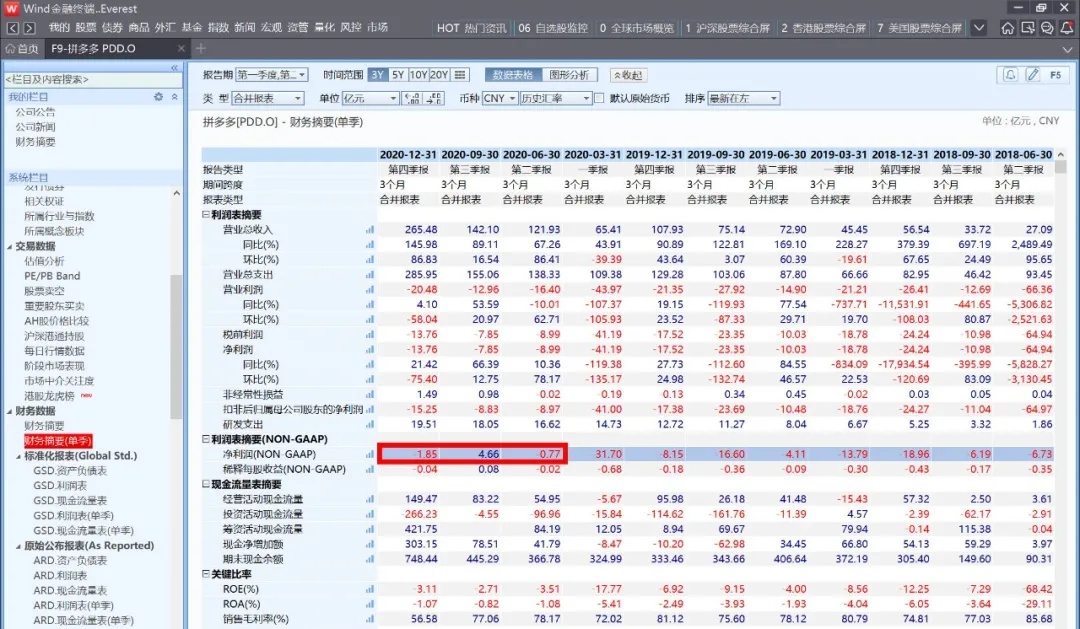
Task: Open the settings gear in 我的栏目 header
Action: point(158,97)
